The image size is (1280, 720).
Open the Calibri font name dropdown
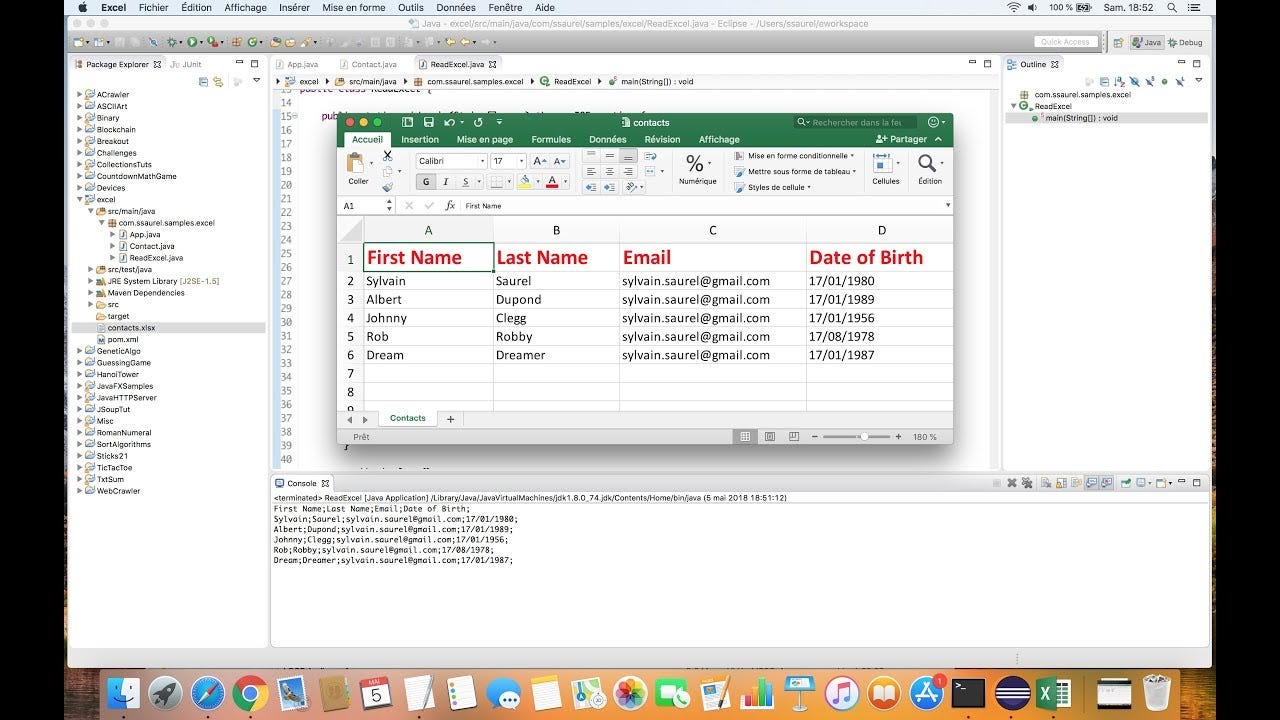click(x=483, y=161)
